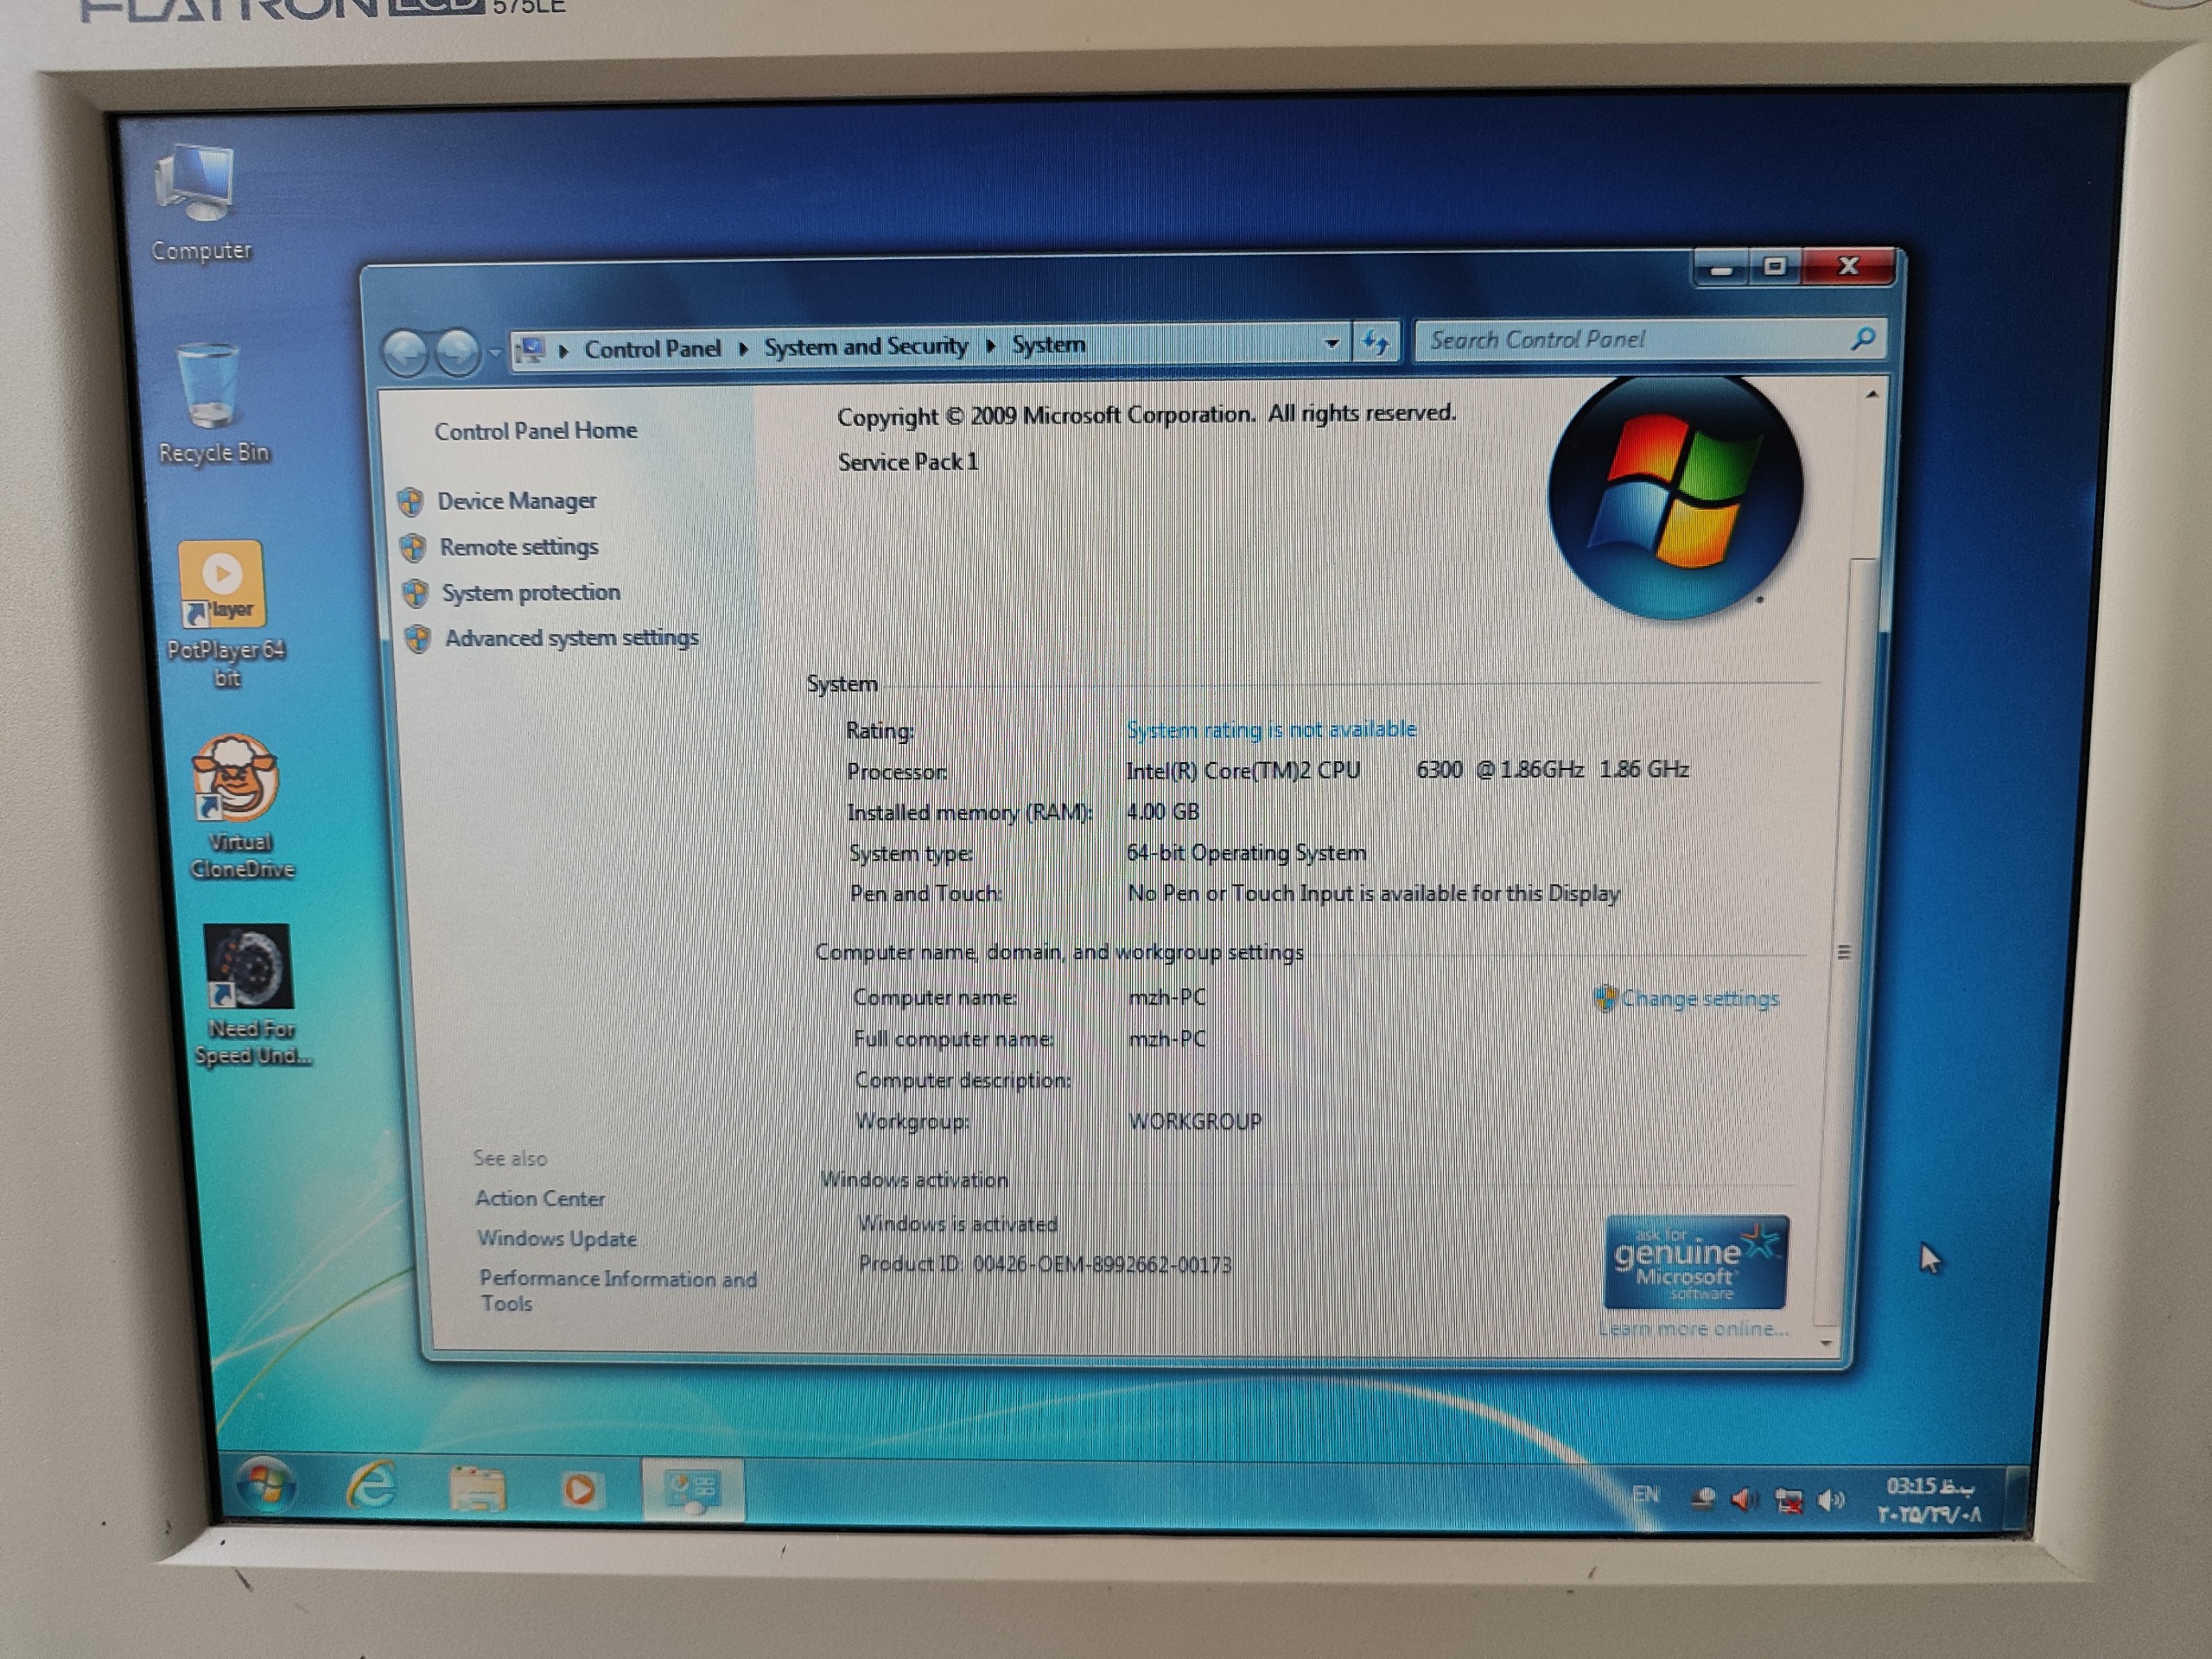This screenshot has width=2212, height=1659.
Task: Click the taskbar clock and date
Action: [1929, 1500]
